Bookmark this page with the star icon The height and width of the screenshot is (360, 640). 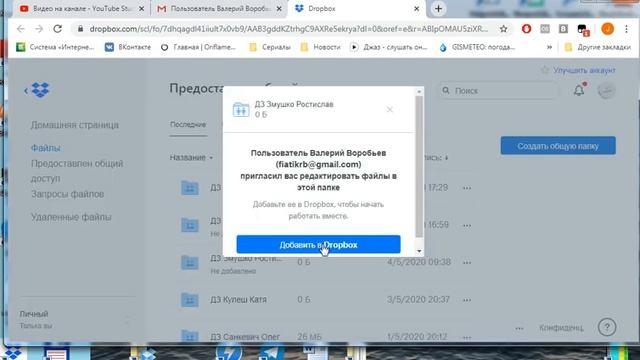(504, 29)
